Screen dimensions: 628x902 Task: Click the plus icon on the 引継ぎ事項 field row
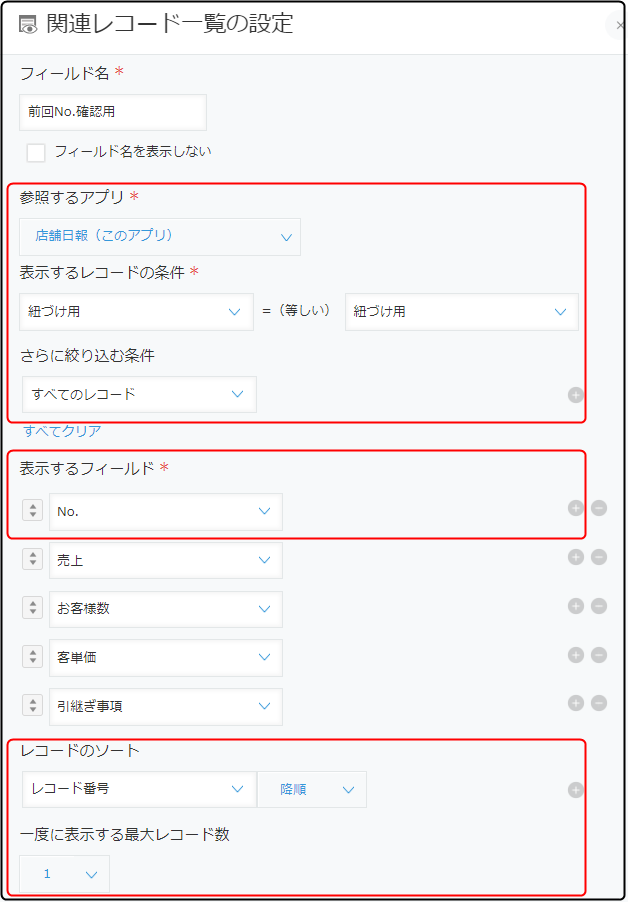(576, 703)
